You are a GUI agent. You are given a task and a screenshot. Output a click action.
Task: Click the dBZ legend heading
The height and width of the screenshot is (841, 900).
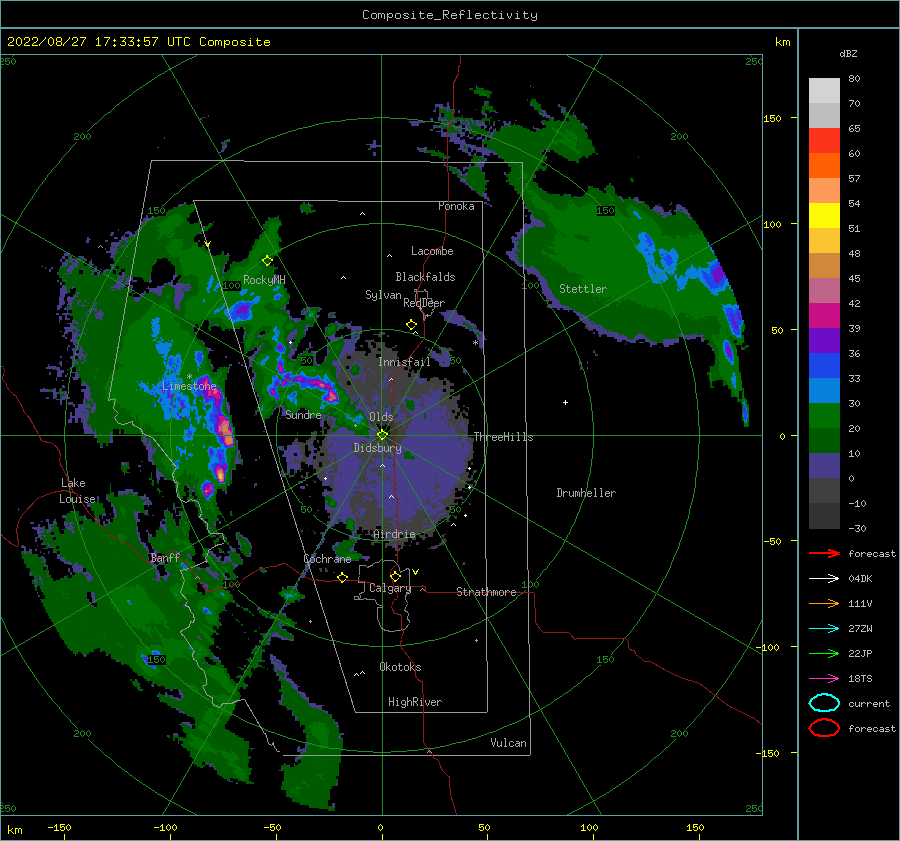pos(848,53)
